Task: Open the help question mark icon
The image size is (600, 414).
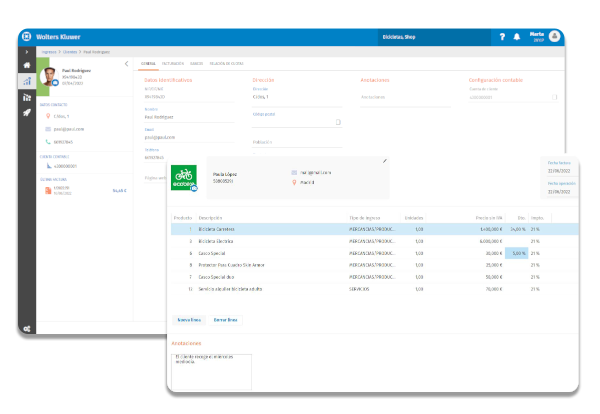Action: click(x=502, y=37)
